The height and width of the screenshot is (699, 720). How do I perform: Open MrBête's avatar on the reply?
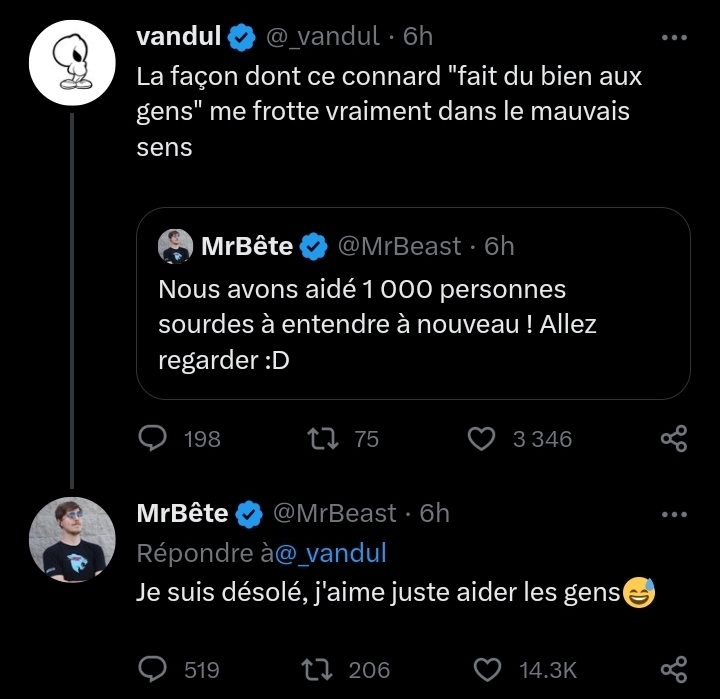70,541
